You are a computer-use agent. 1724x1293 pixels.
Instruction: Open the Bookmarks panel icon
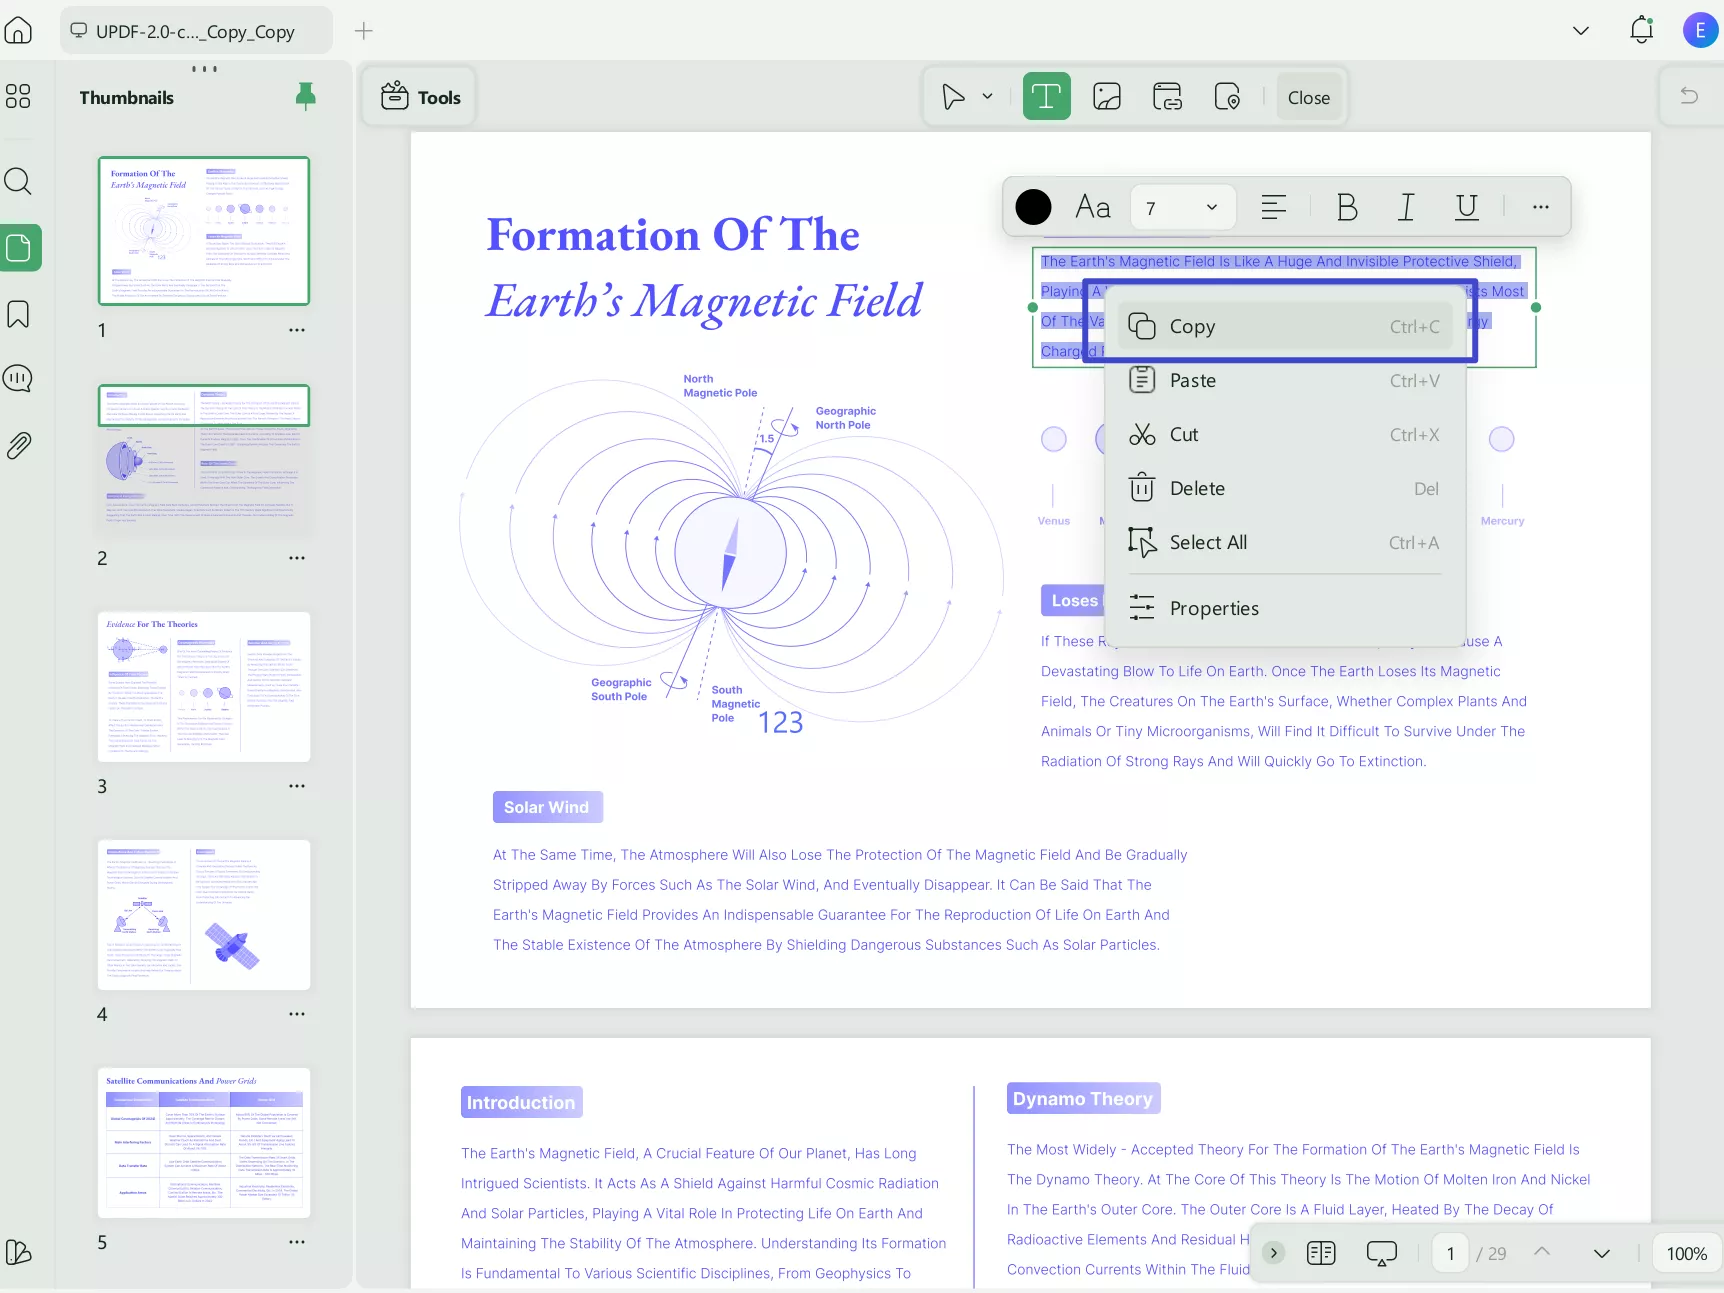pos(18,315)
